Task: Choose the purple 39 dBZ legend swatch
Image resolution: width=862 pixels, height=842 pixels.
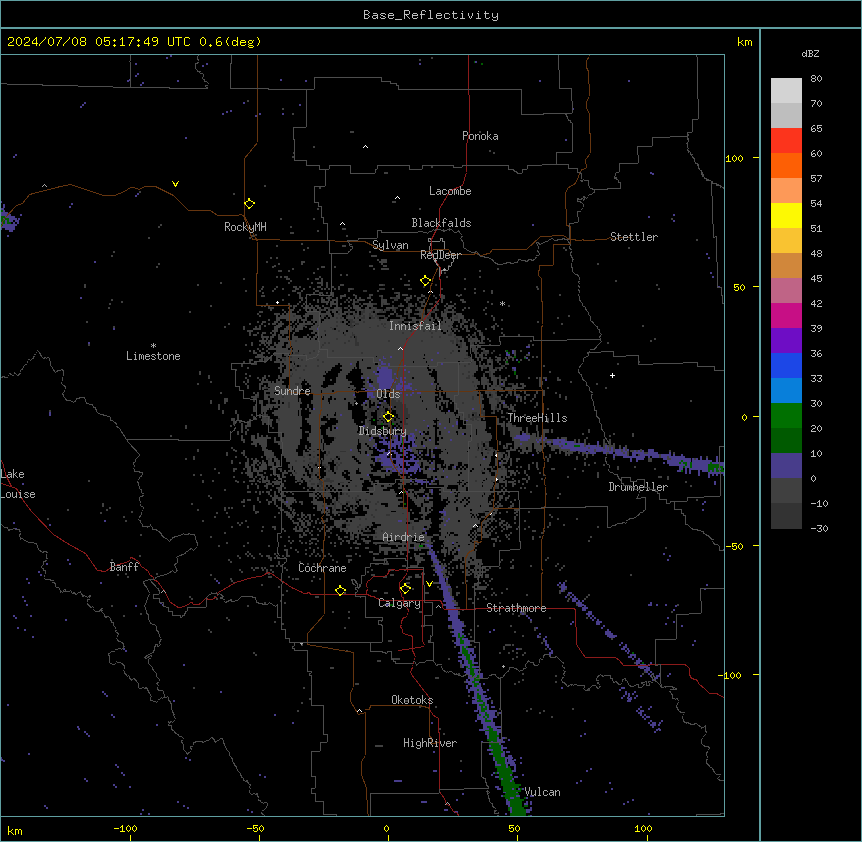Action: pyautogui.click(x=786, y=340)
